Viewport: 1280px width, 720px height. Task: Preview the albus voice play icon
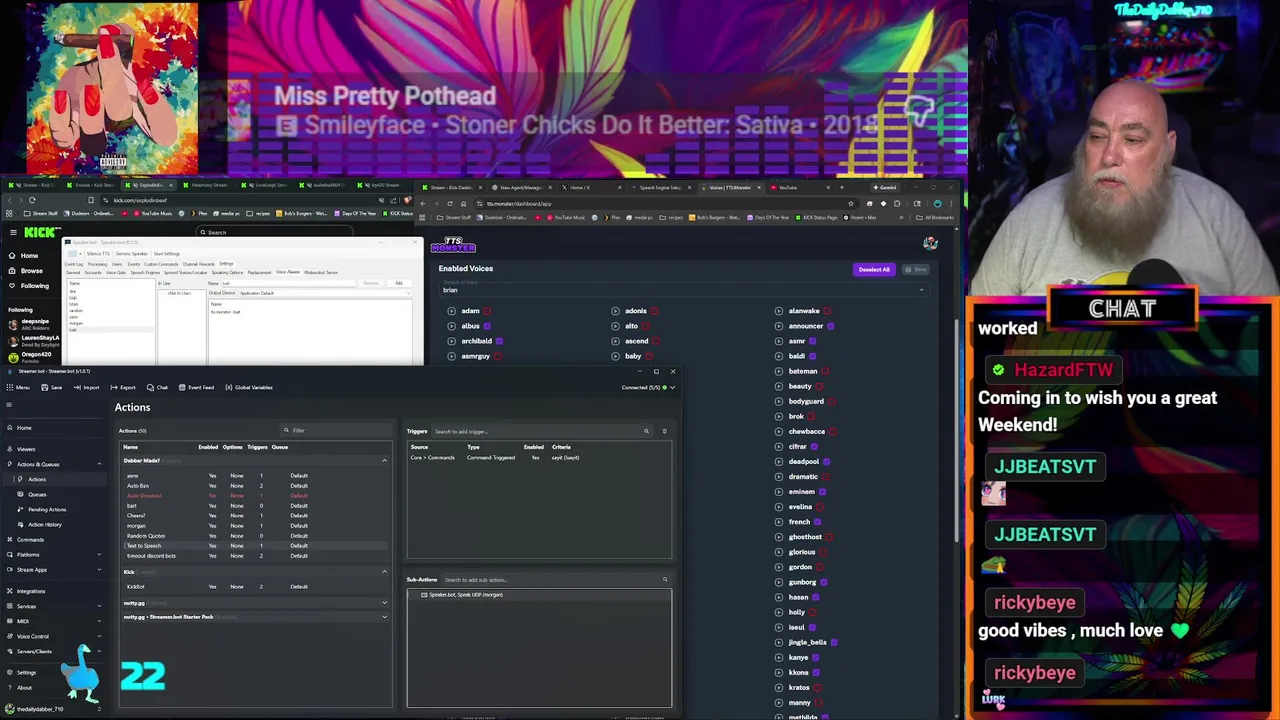451,326
